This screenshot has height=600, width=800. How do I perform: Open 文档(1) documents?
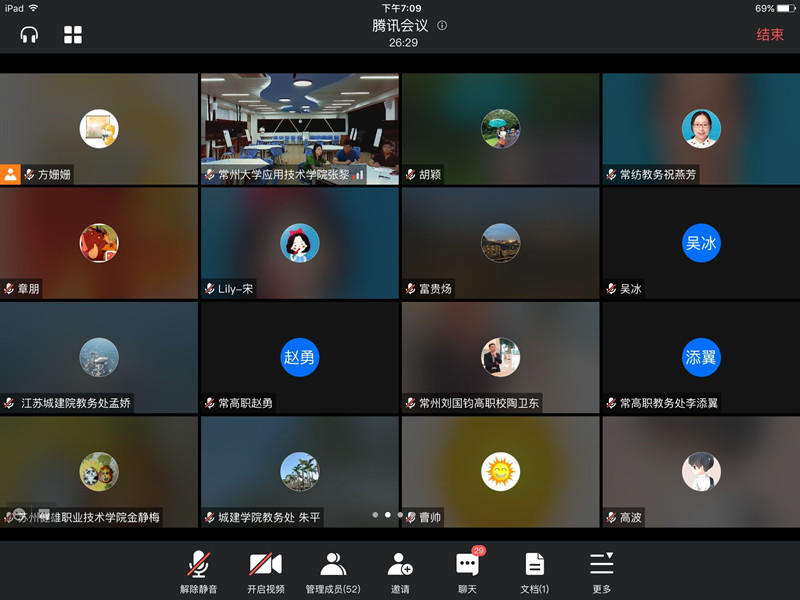click(535, 572)
